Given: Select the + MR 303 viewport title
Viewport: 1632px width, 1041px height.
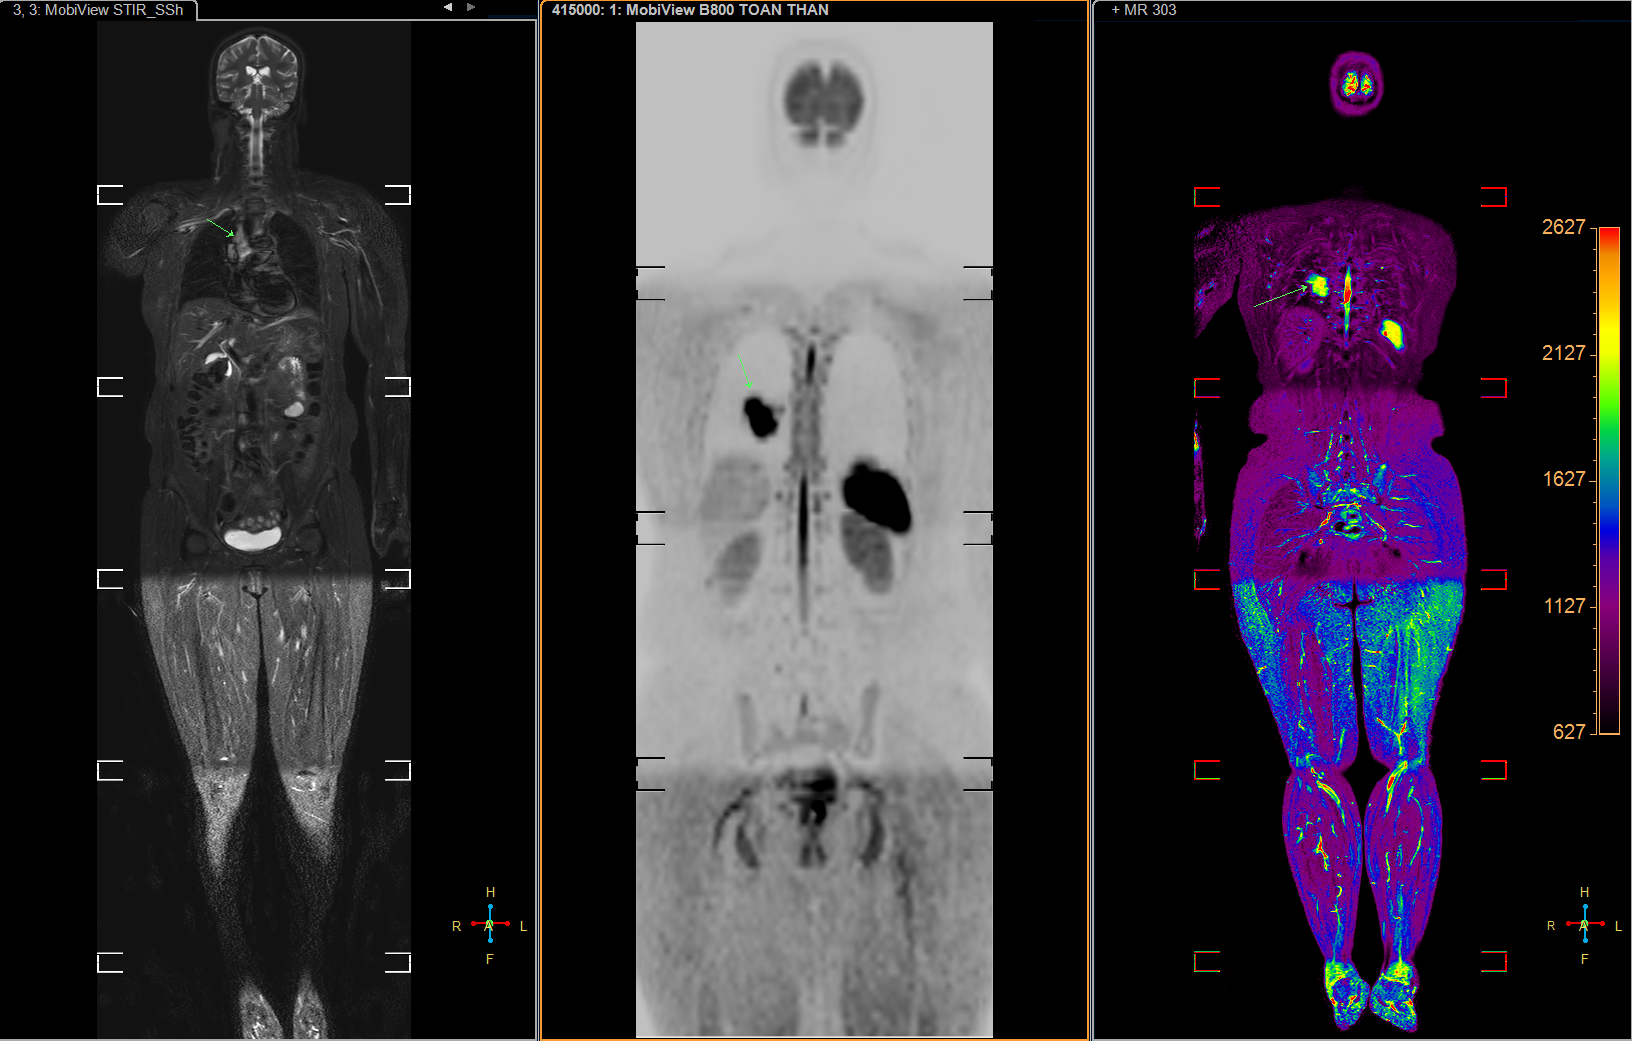Looking at the screenshot, I should point(1144,10).
